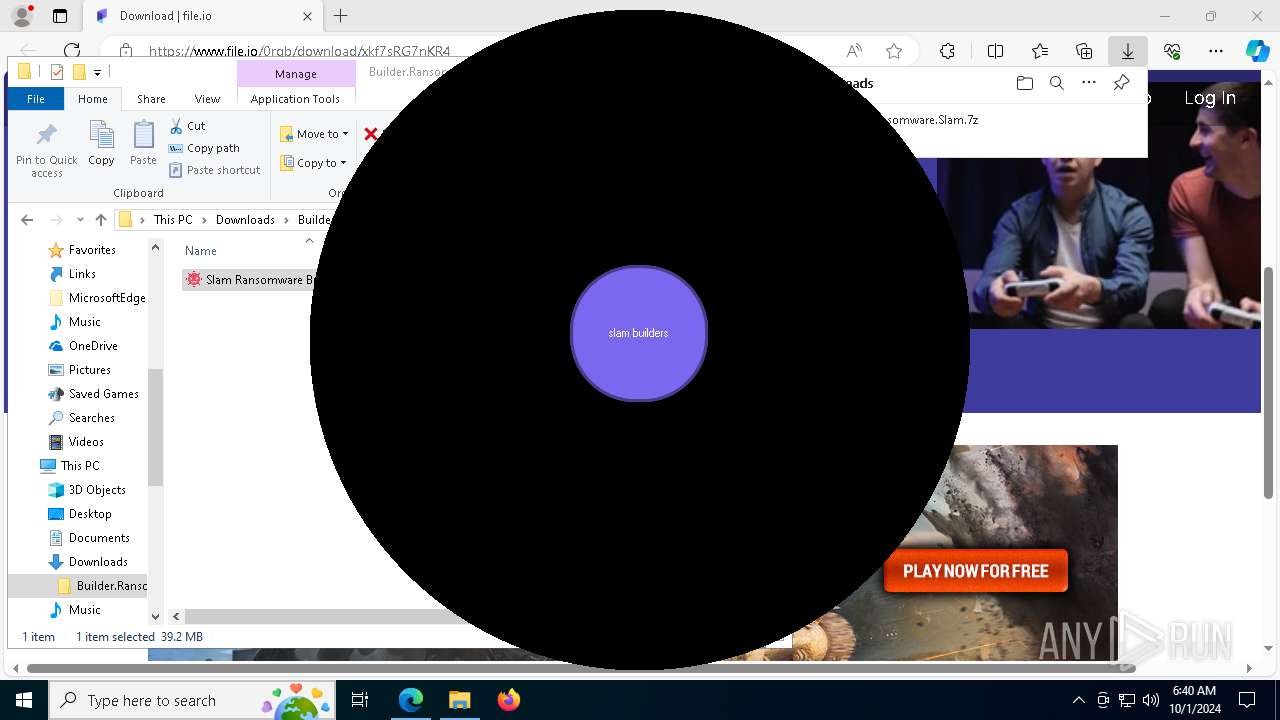Go back in File Explorer
The image size is (1280, 720).
coord(27,220)
